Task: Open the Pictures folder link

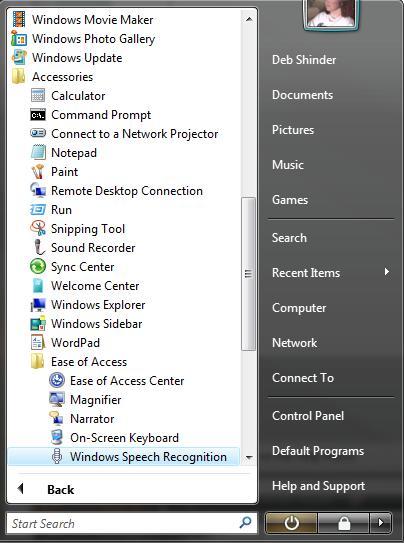Action: (293, 130)
